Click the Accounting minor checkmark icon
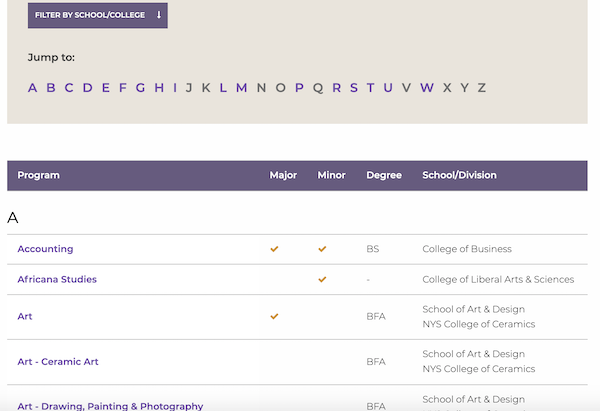 tap(322, 249)
